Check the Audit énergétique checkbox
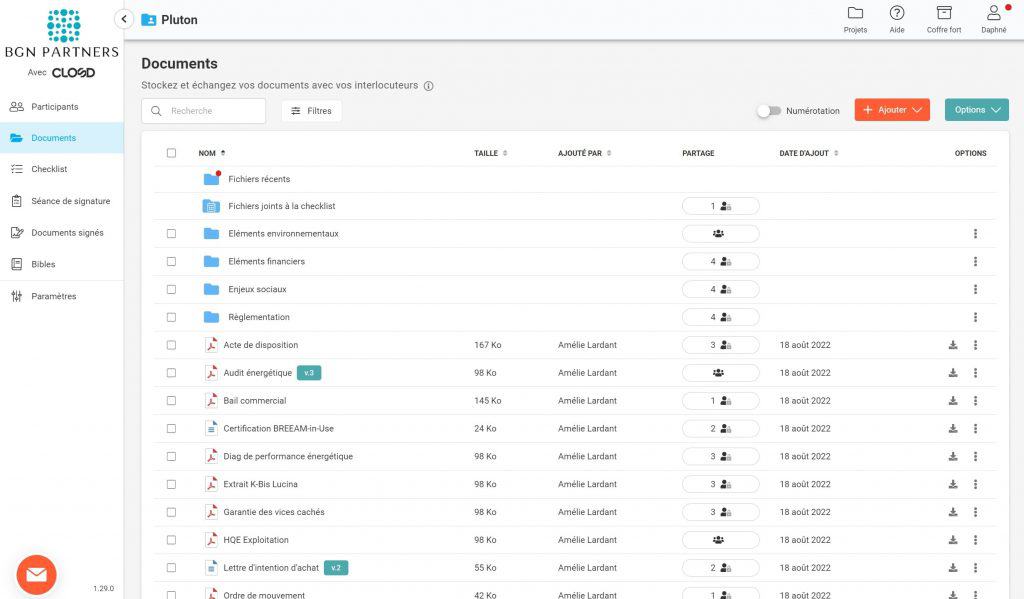Viewport: 1024px width, 599px height. pos(171,373)
